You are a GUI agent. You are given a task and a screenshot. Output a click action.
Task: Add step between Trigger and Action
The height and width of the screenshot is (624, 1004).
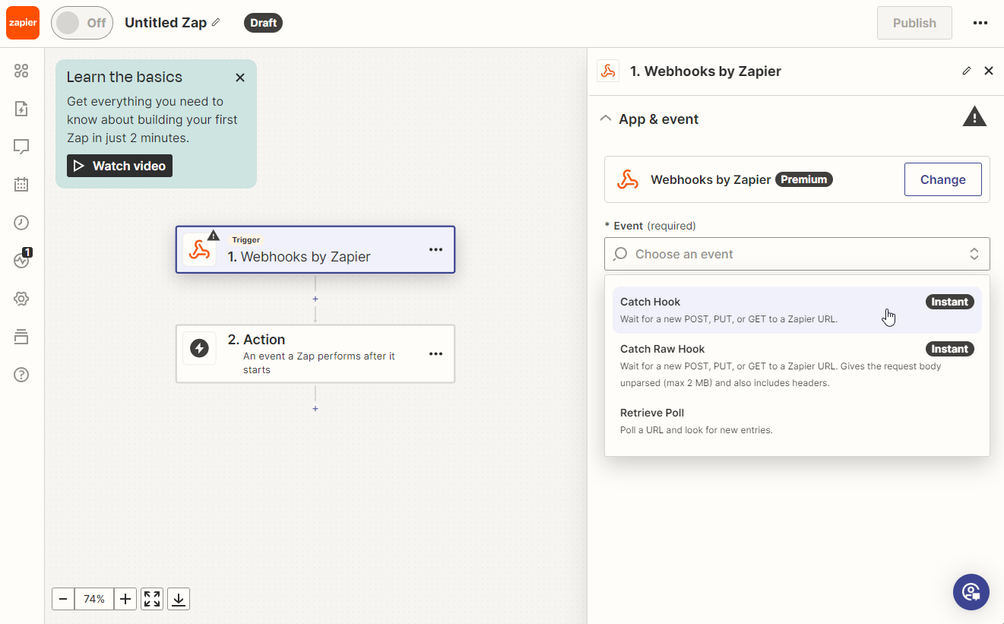click(x=315, y=299)
